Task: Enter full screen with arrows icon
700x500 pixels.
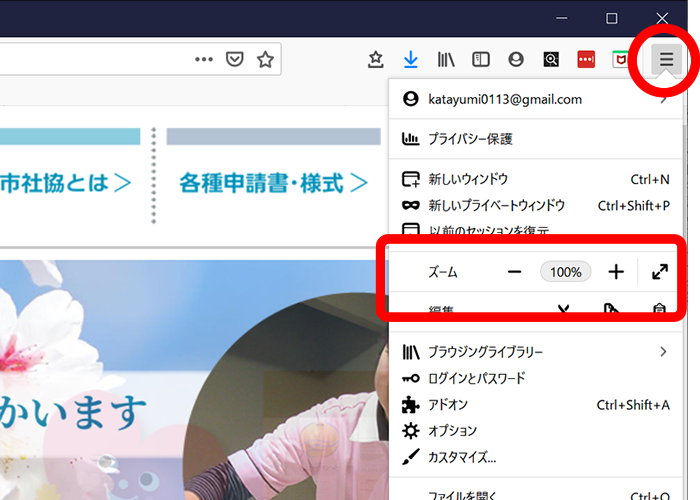Action: pos(660,271)
